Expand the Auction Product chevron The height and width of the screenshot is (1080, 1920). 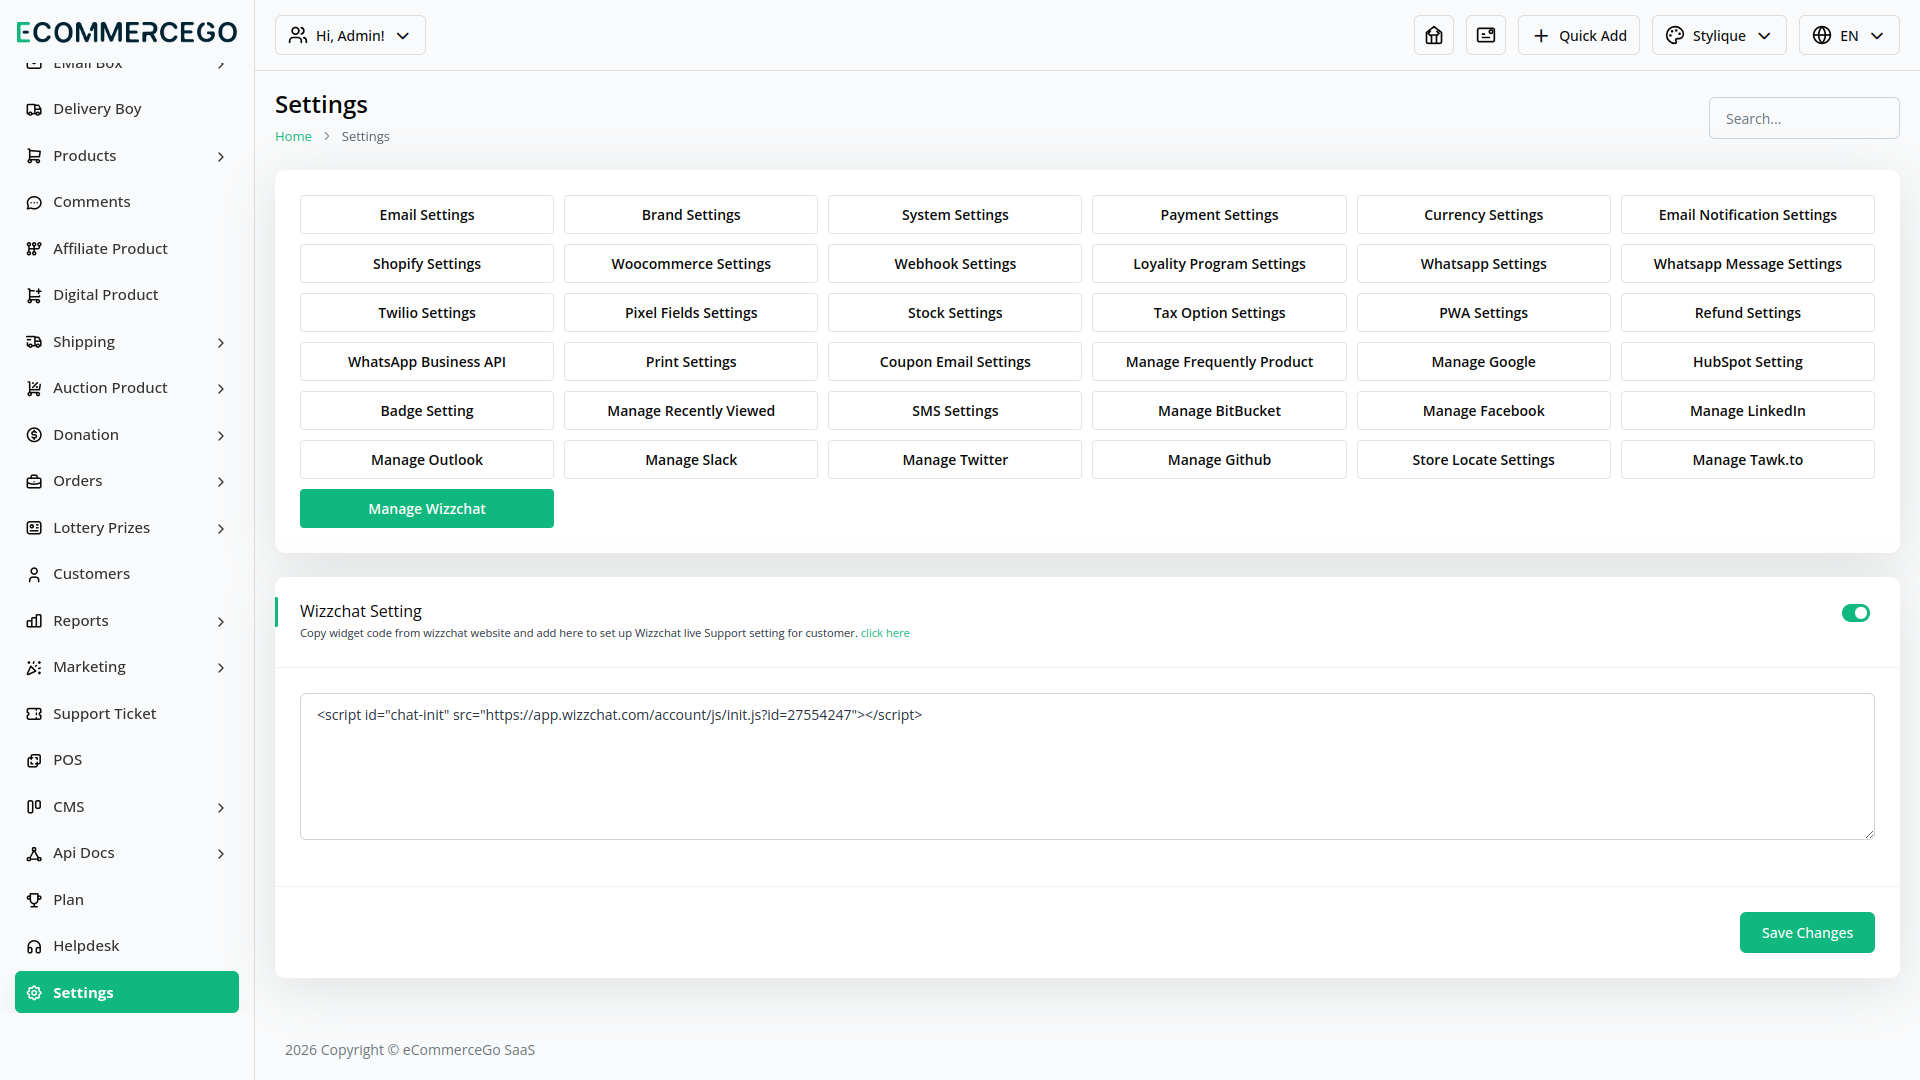click(221, 389)
